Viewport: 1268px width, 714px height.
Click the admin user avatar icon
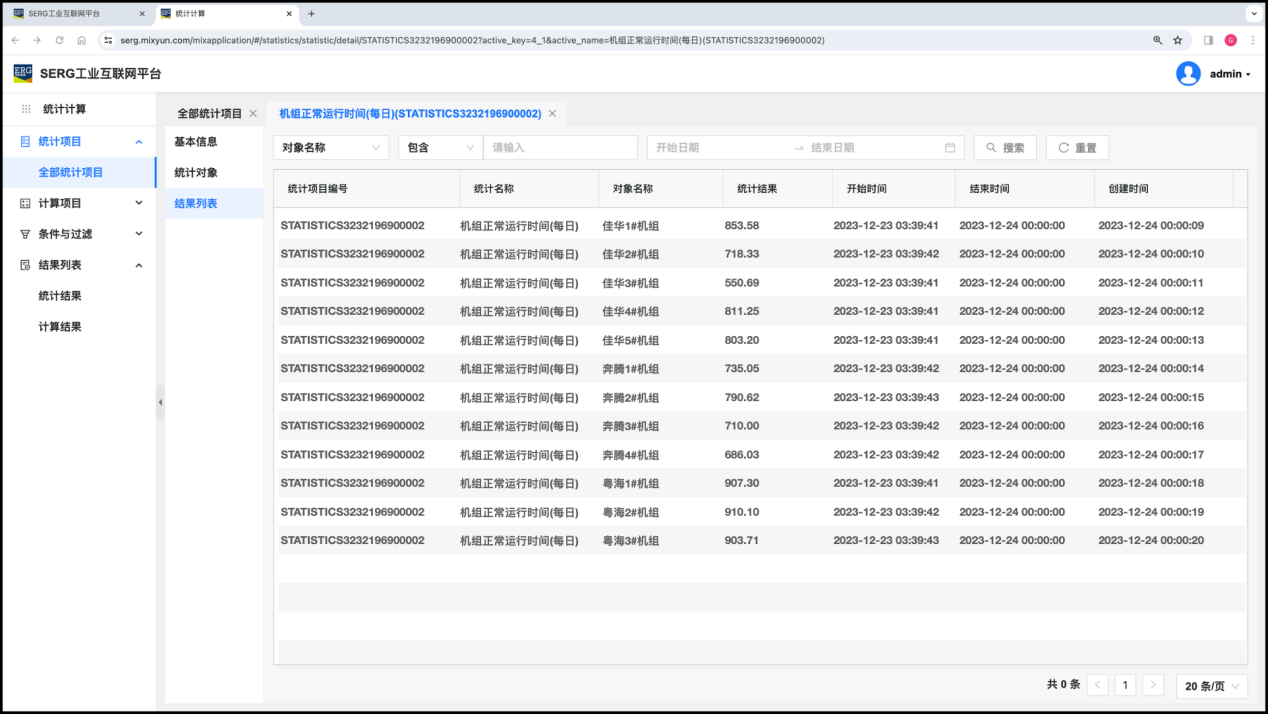coord(1188,73)
